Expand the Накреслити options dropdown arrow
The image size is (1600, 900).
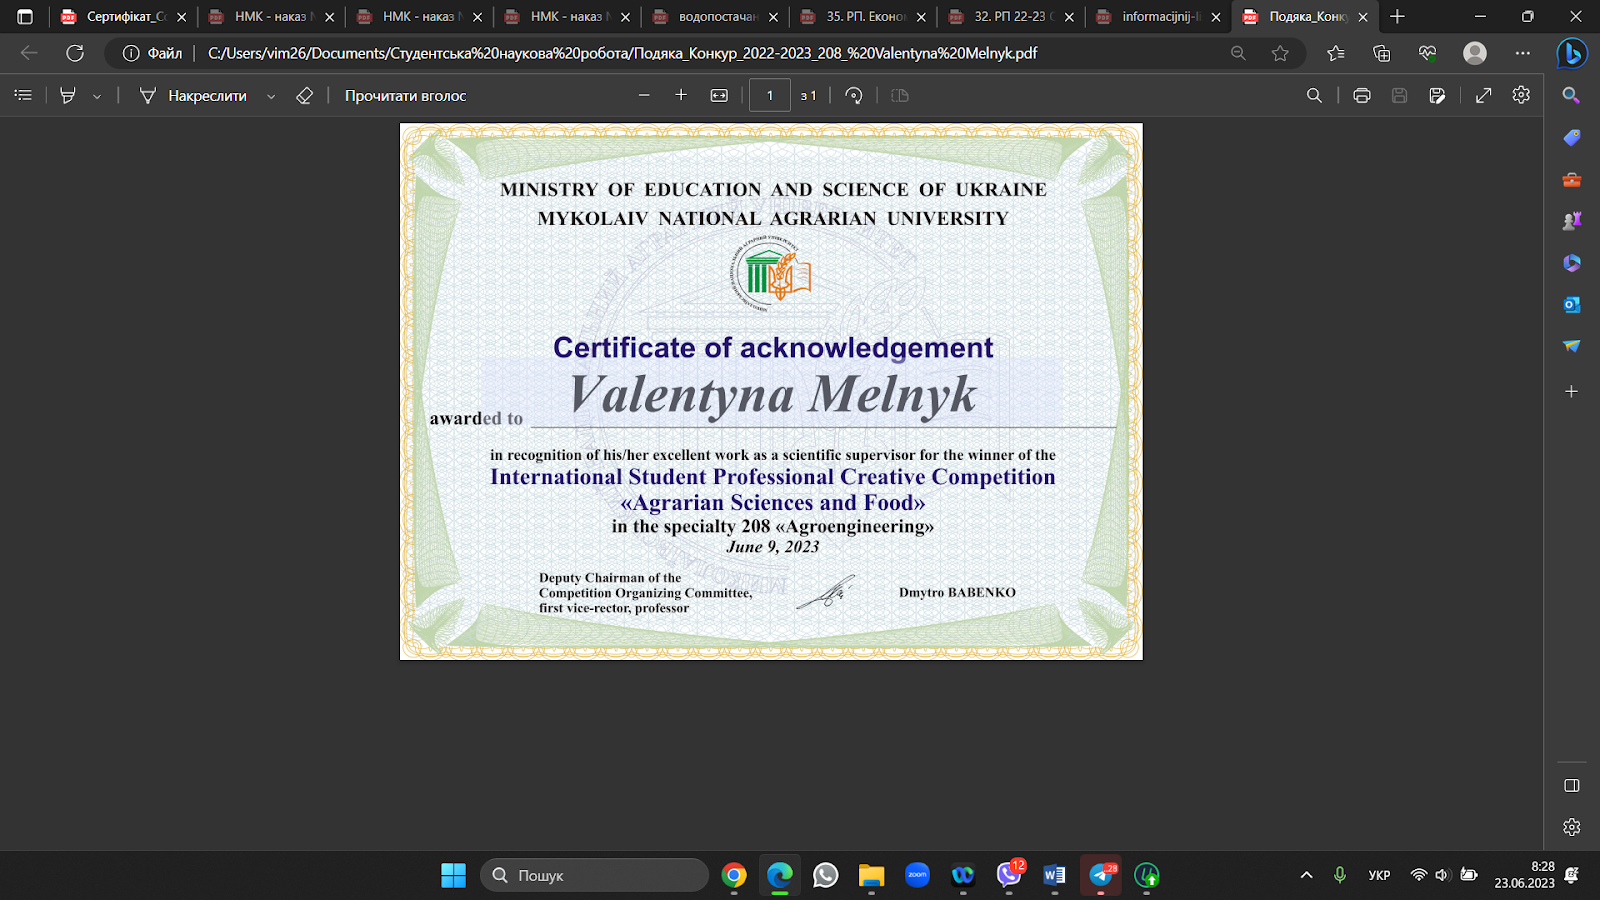click(x=271, y=96)
